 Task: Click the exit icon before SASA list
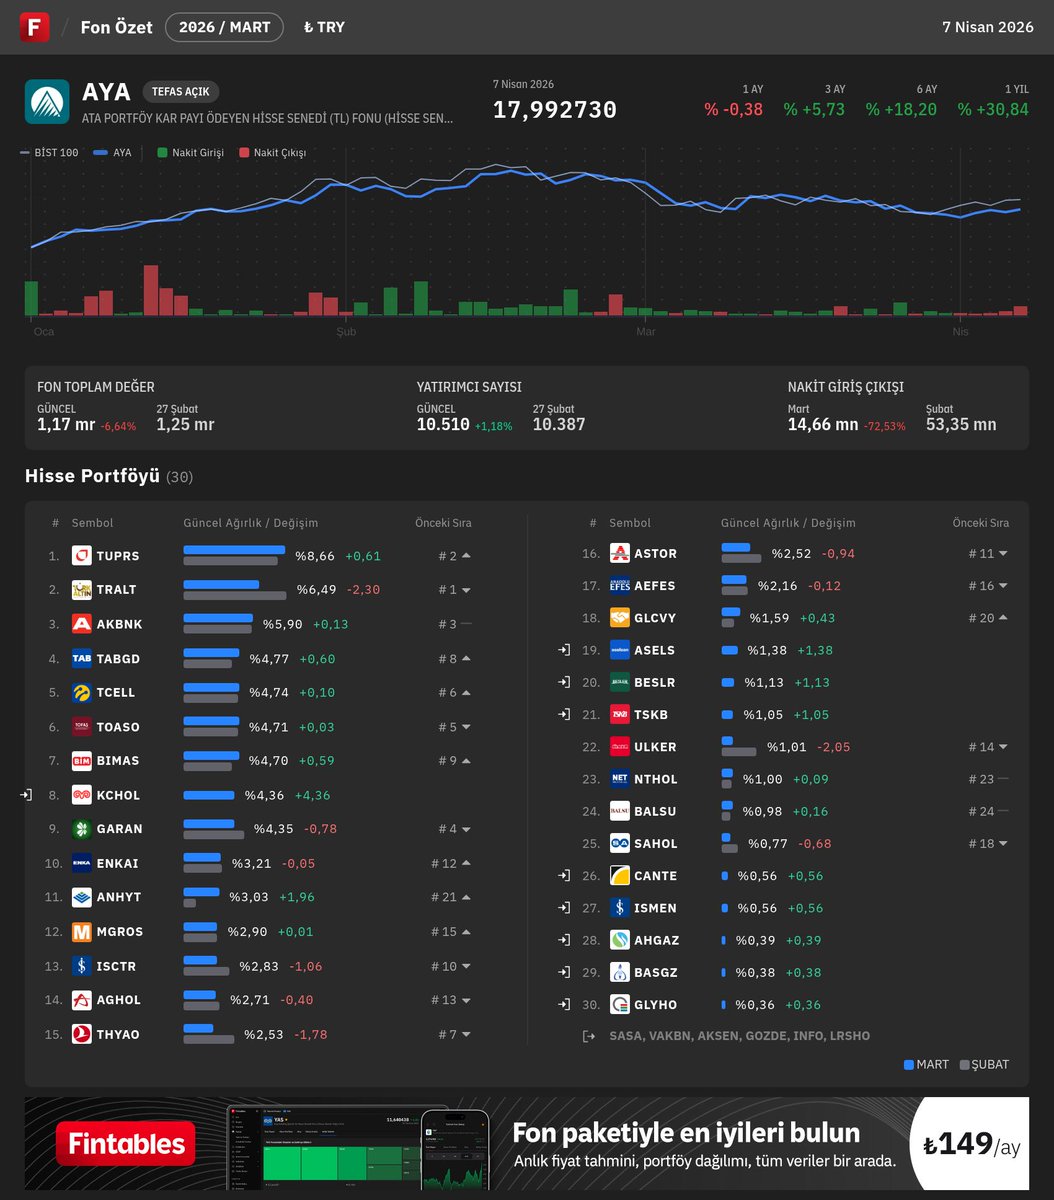click(x=589, y=1036)
